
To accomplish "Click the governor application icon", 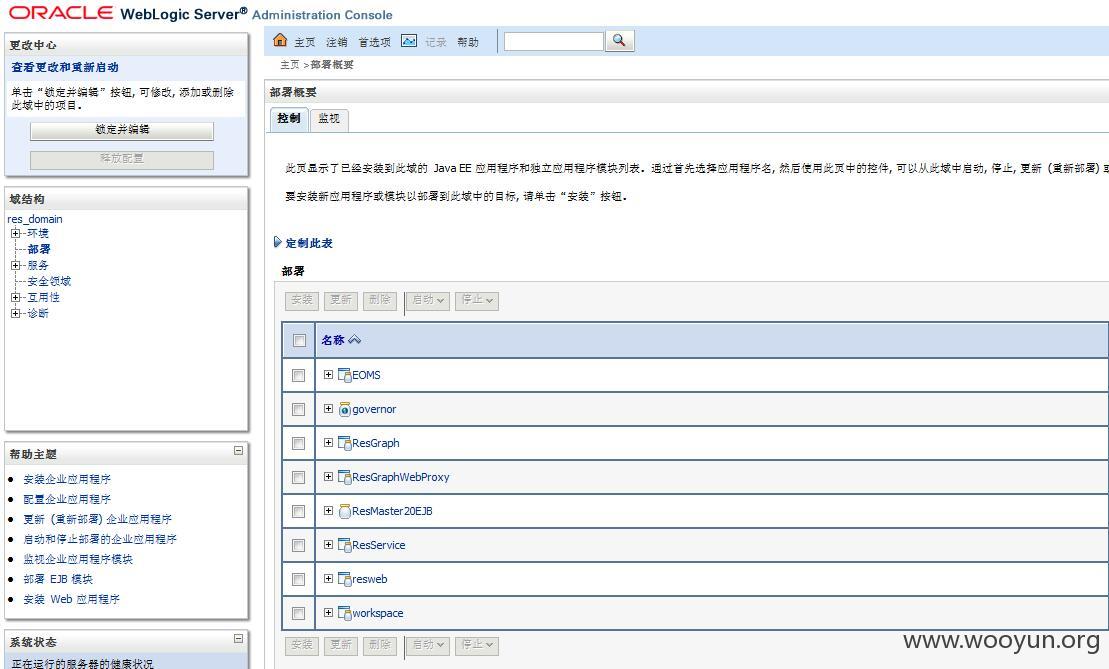I will click(x=344, y=409).
